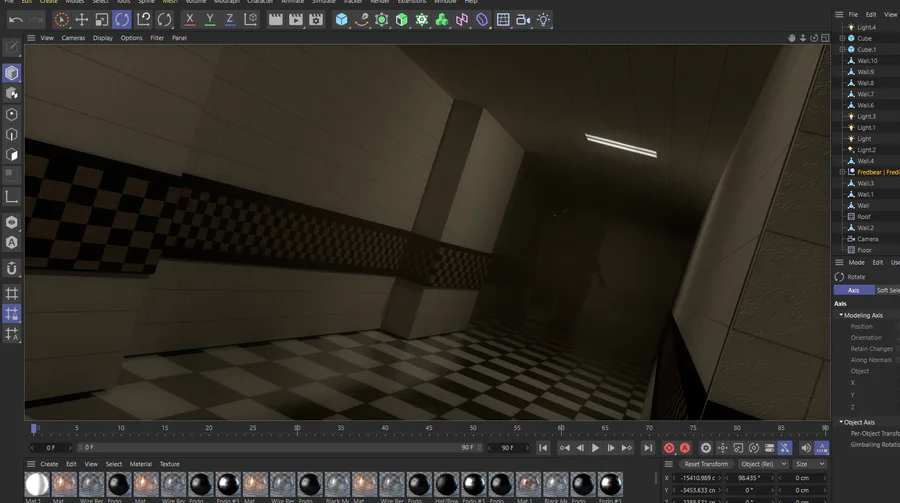Expand the Cube object hierarchy
The height and width of the screenshot is (503, 900).
click(843, 38)
